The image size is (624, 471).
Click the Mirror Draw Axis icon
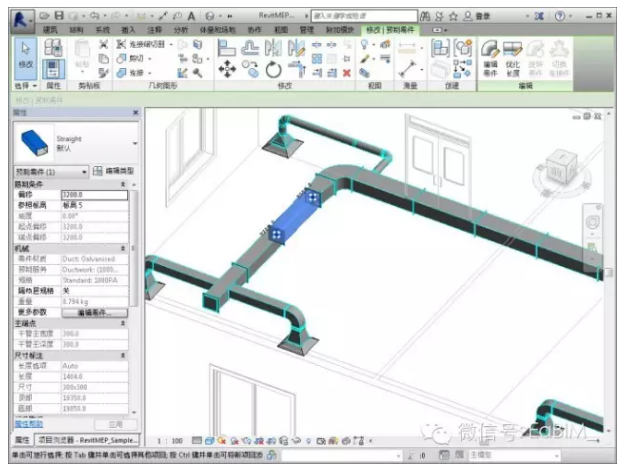[x=296, y=48]
